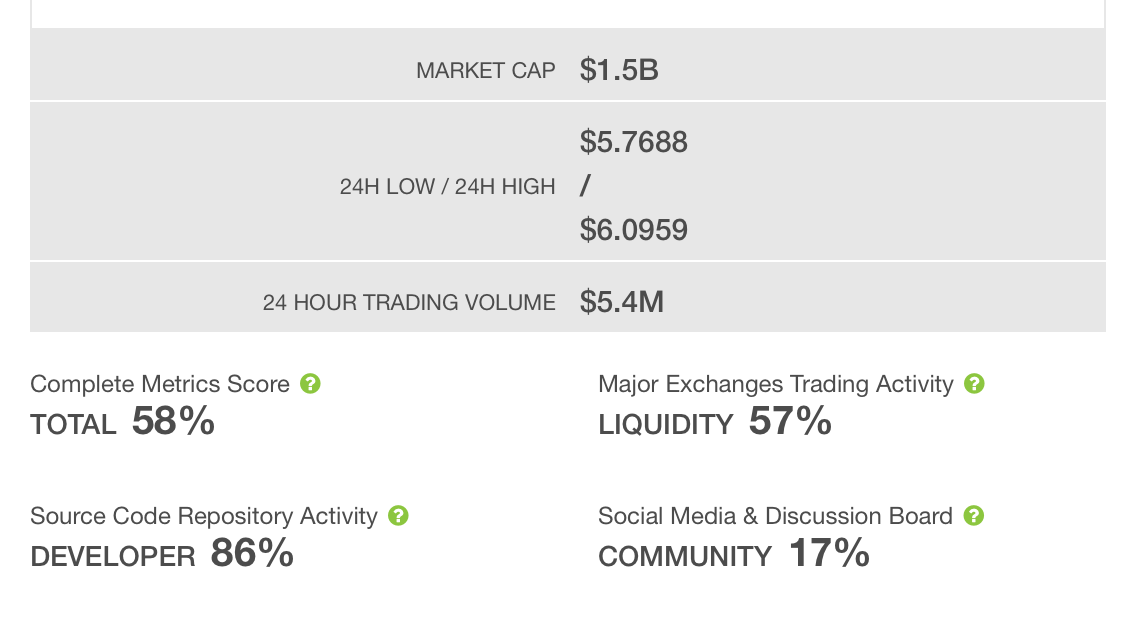Click the Complete Metrics Score heading
The image size is (1136, 640).
[160, 384]
